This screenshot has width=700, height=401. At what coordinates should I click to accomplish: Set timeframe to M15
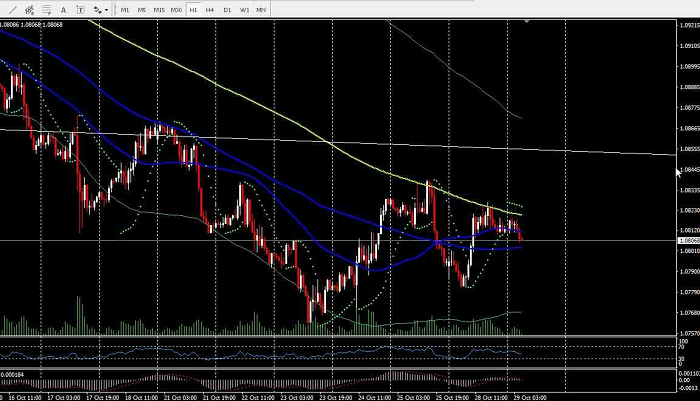[159, 9]
